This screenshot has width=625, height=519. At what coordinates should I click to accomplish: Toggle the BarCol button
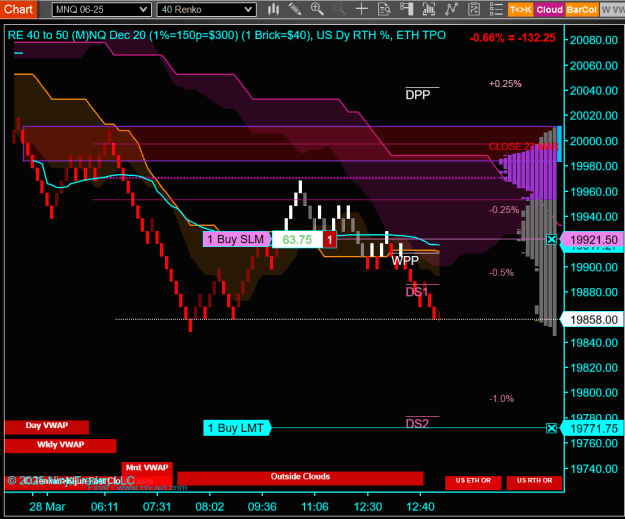tap(582, 10)
